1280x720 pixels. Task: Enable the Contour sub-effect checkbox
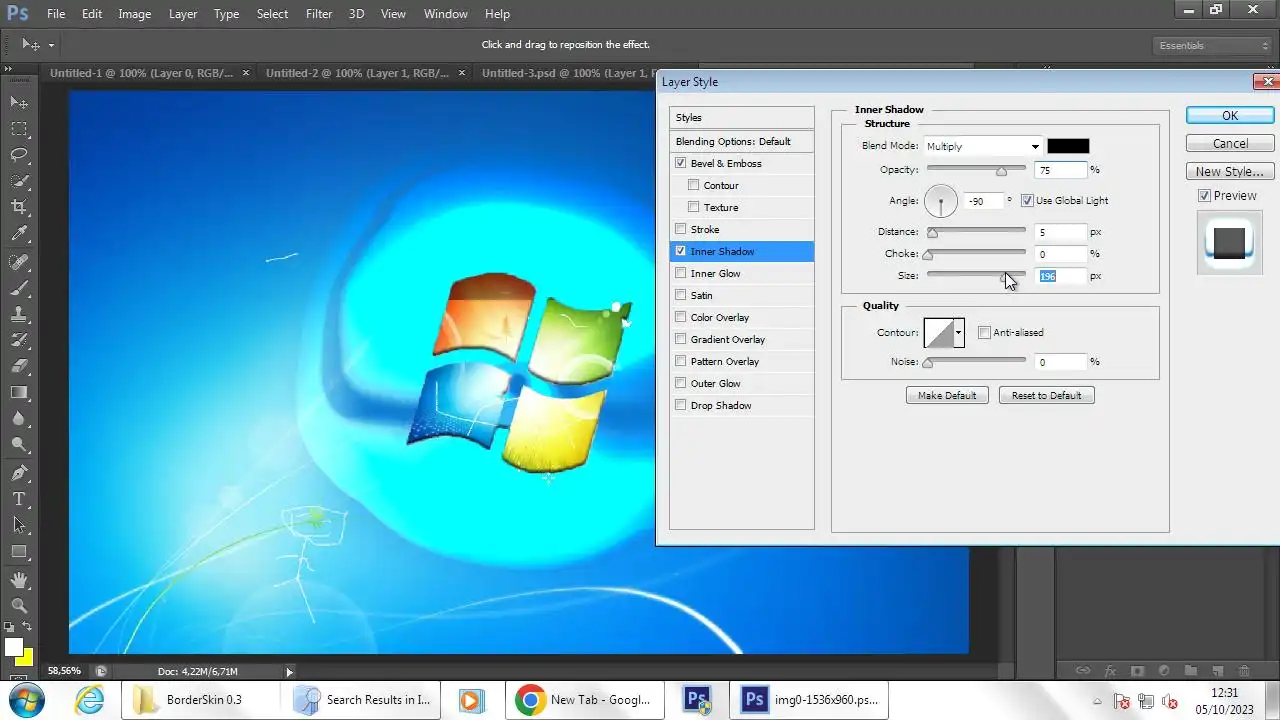(x=694, y=185)
